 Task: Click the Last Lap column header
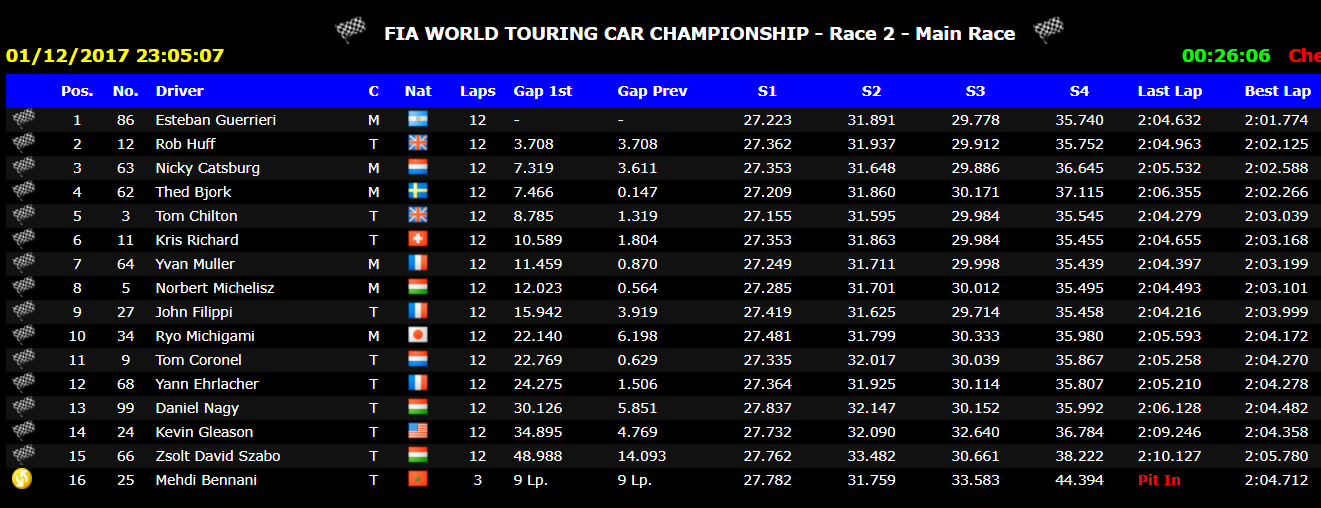1169,91
